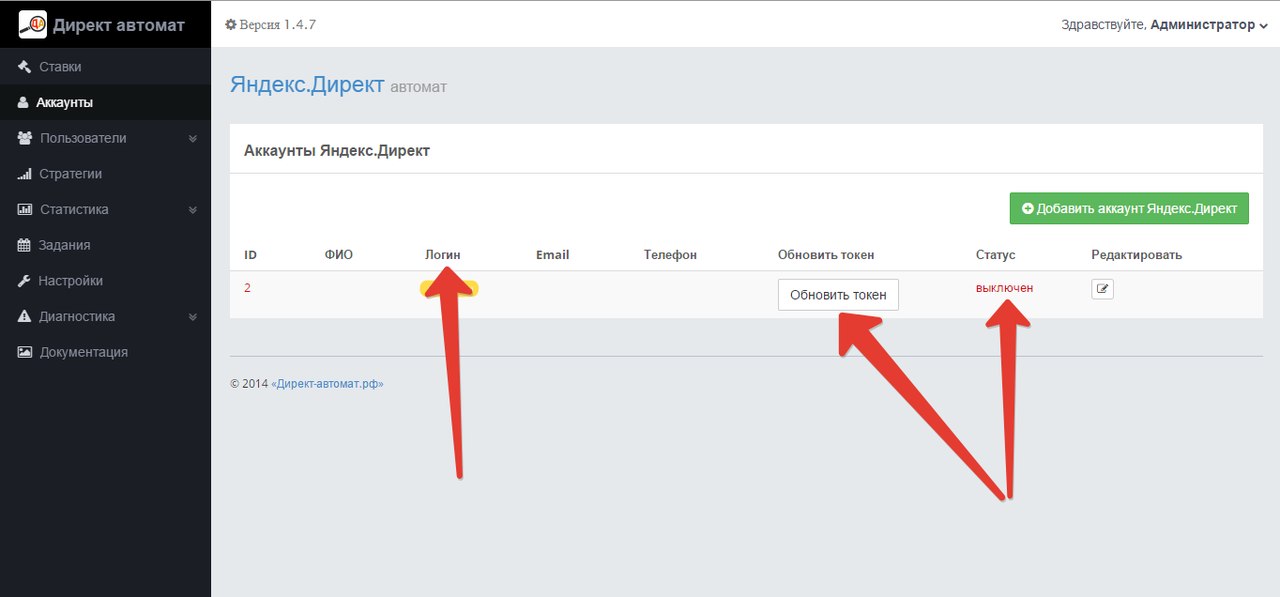Click the signal bars icon beside Стратегии
This screenshot has height=597, width=1280.
pos(25,174)
